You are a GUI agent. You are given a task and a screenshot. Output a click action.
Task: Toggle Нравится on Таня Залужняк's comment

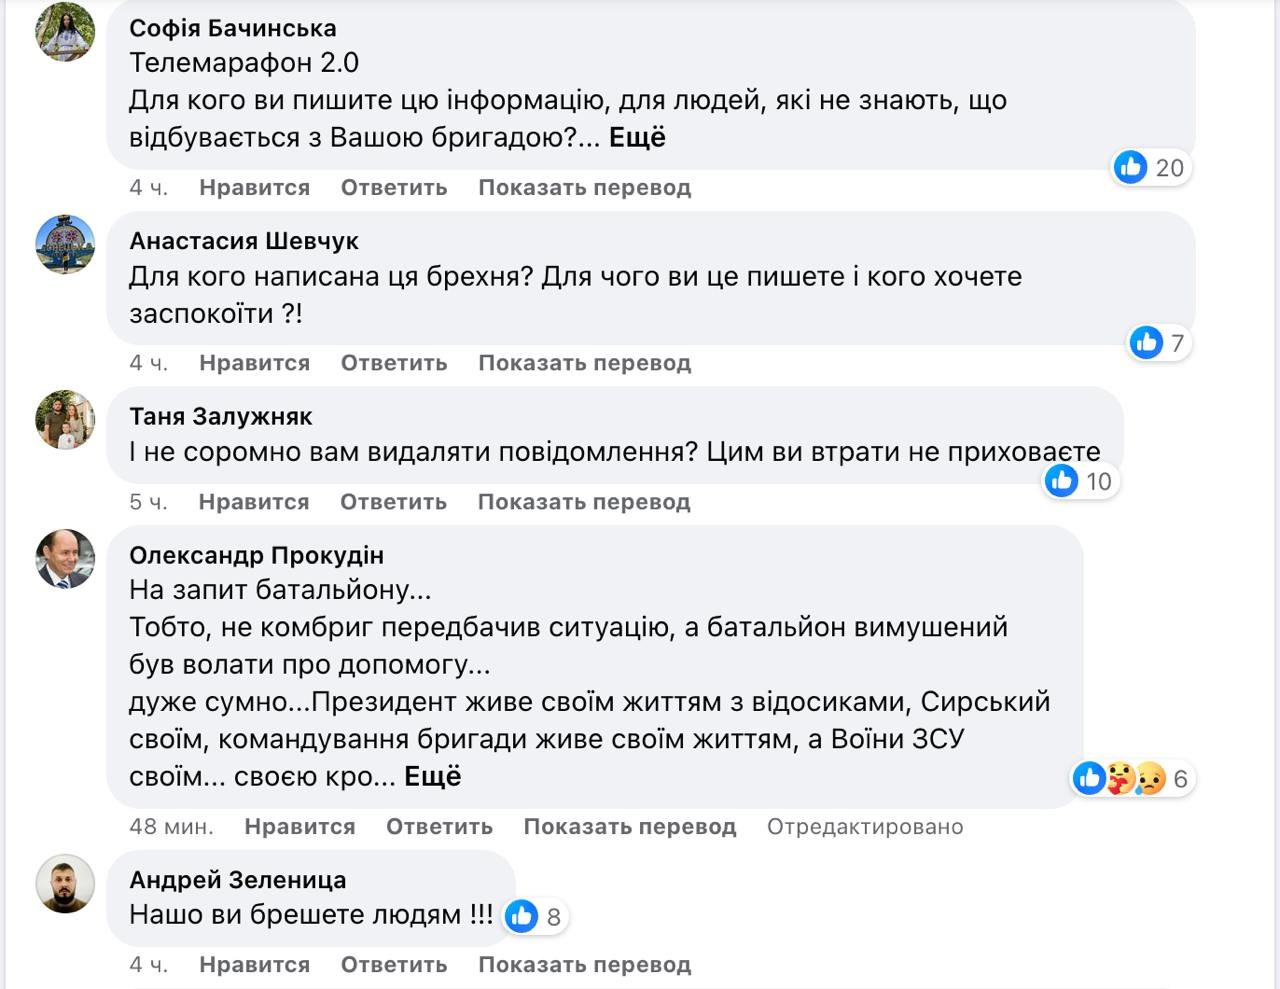pyautogui.click(x=254, y=502)
